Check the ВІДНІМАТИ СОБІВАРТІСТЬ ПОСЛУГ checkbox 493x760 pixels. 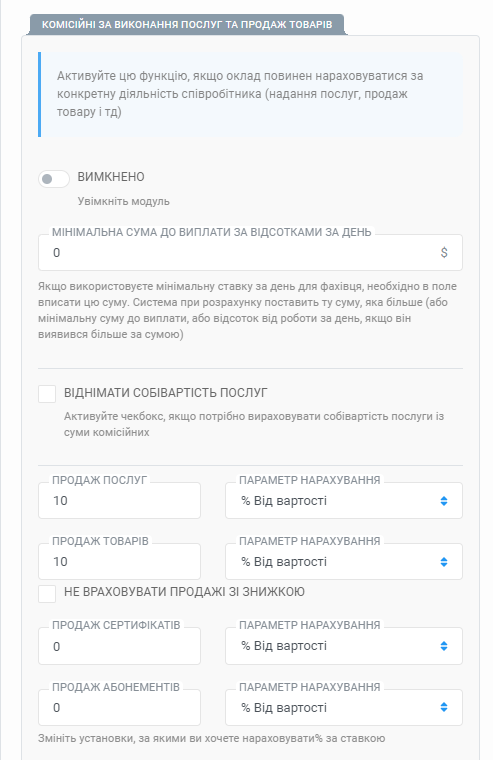[47, 394]
